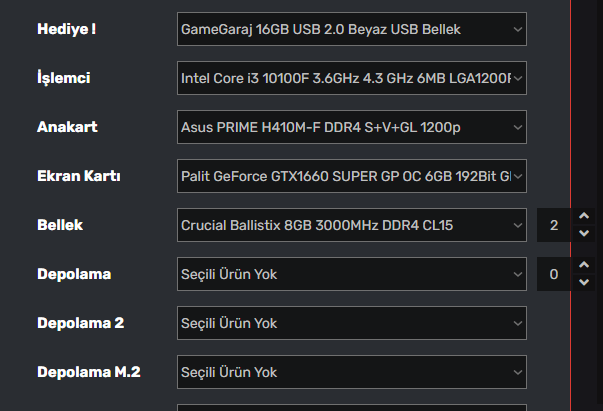Viewport: 603px width, 411px height.
Task: Decrease Depolama quantity with down arrow
Action: (x=584, y=283)
